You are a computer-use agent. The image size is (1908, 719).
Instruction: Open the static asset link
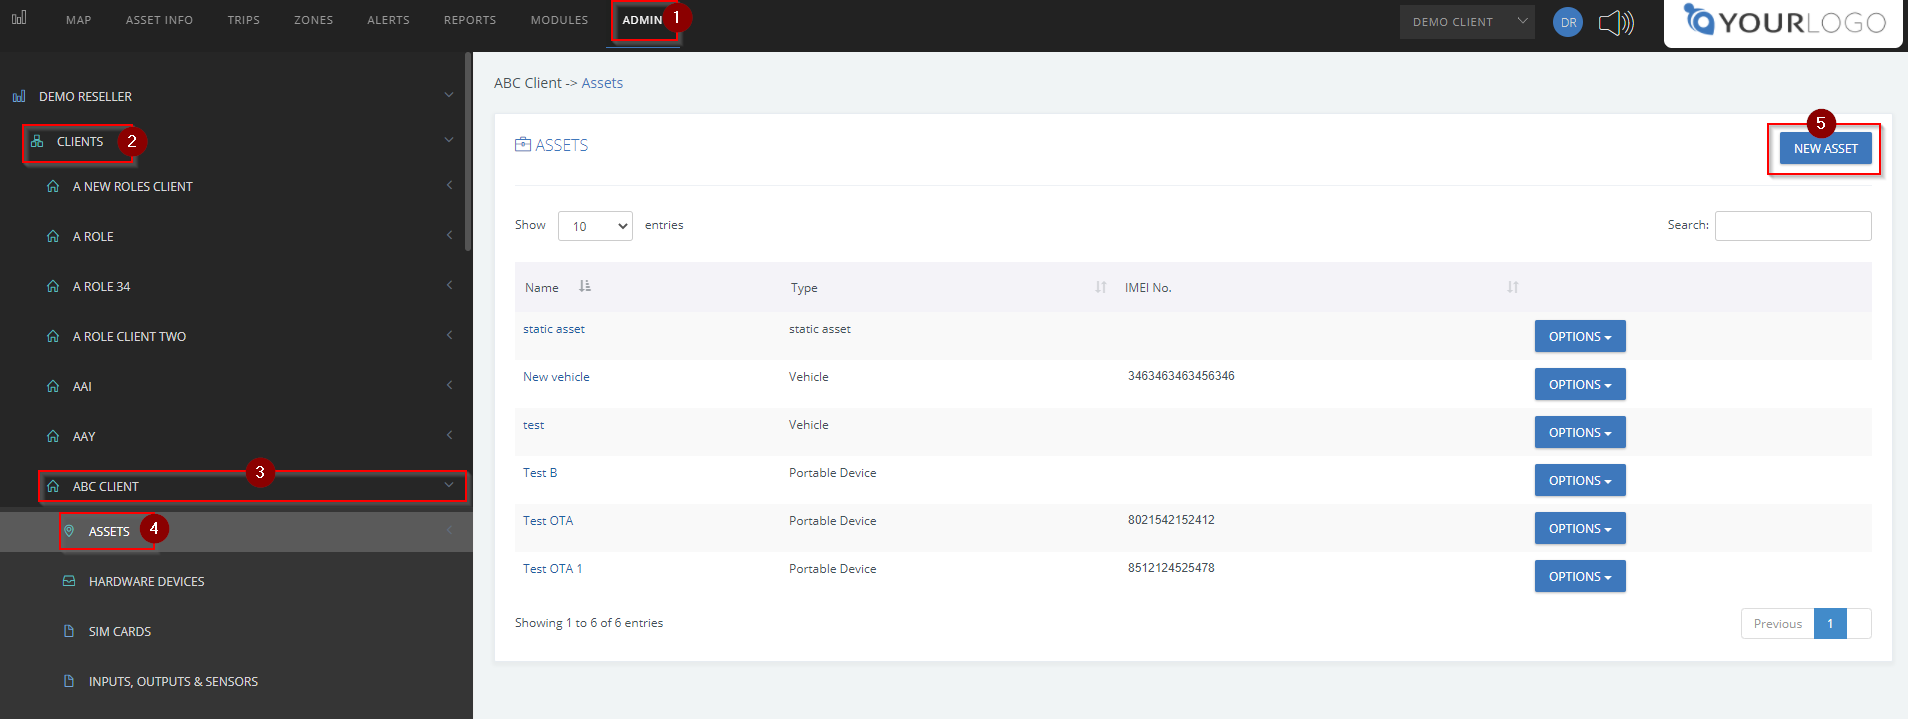click(554, 329)
